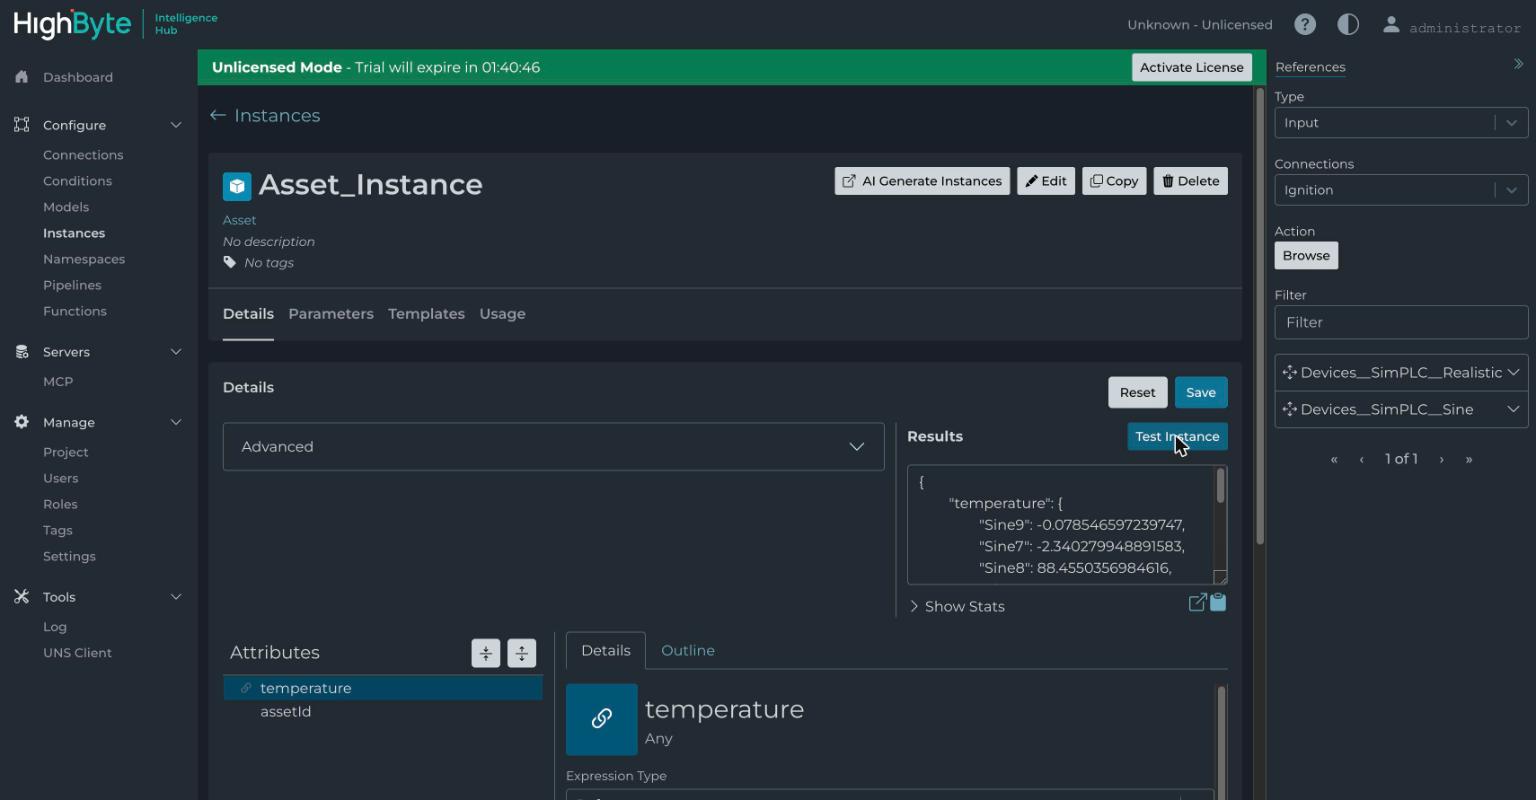
Task: Collapse the References panel with double arrow
Action: 1518,64
